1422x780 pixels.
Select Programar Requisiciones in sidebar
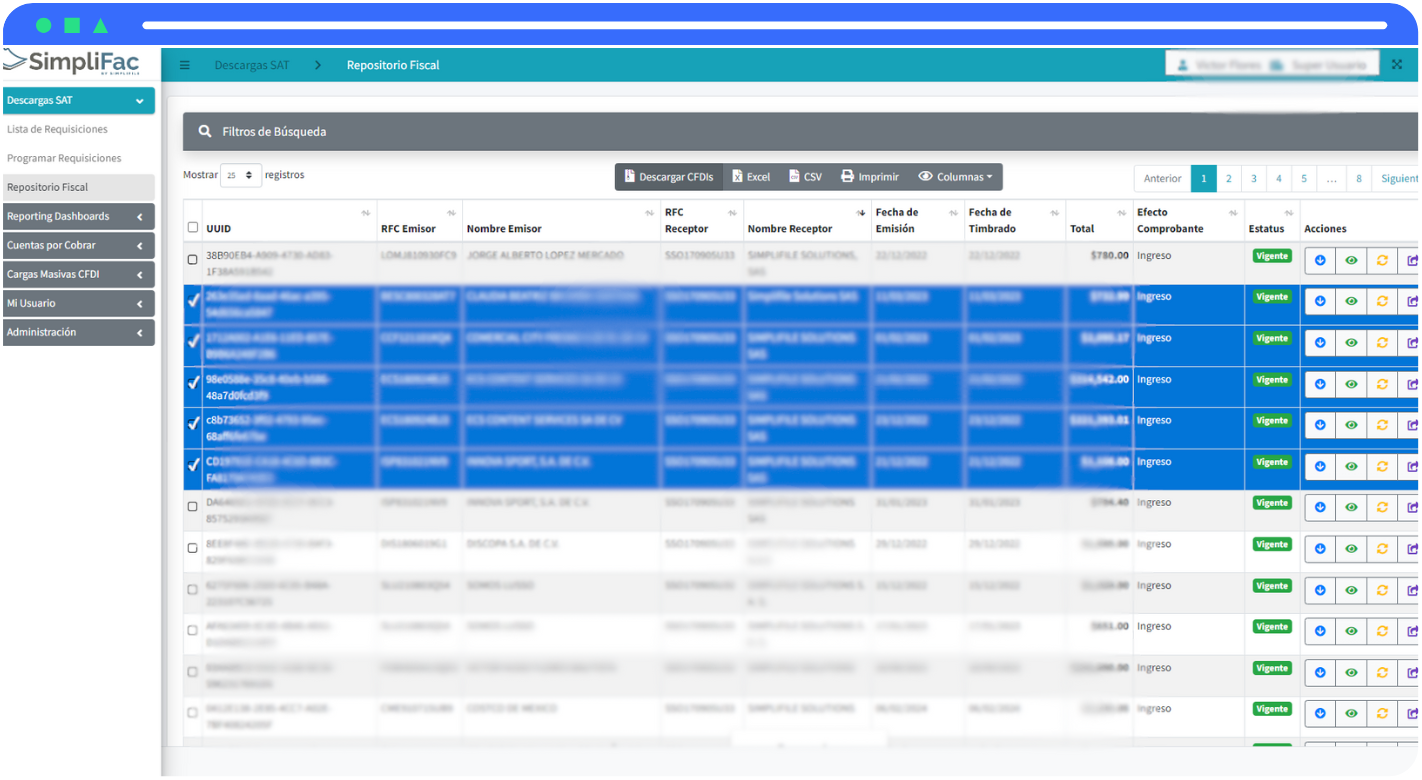(64, 159)
